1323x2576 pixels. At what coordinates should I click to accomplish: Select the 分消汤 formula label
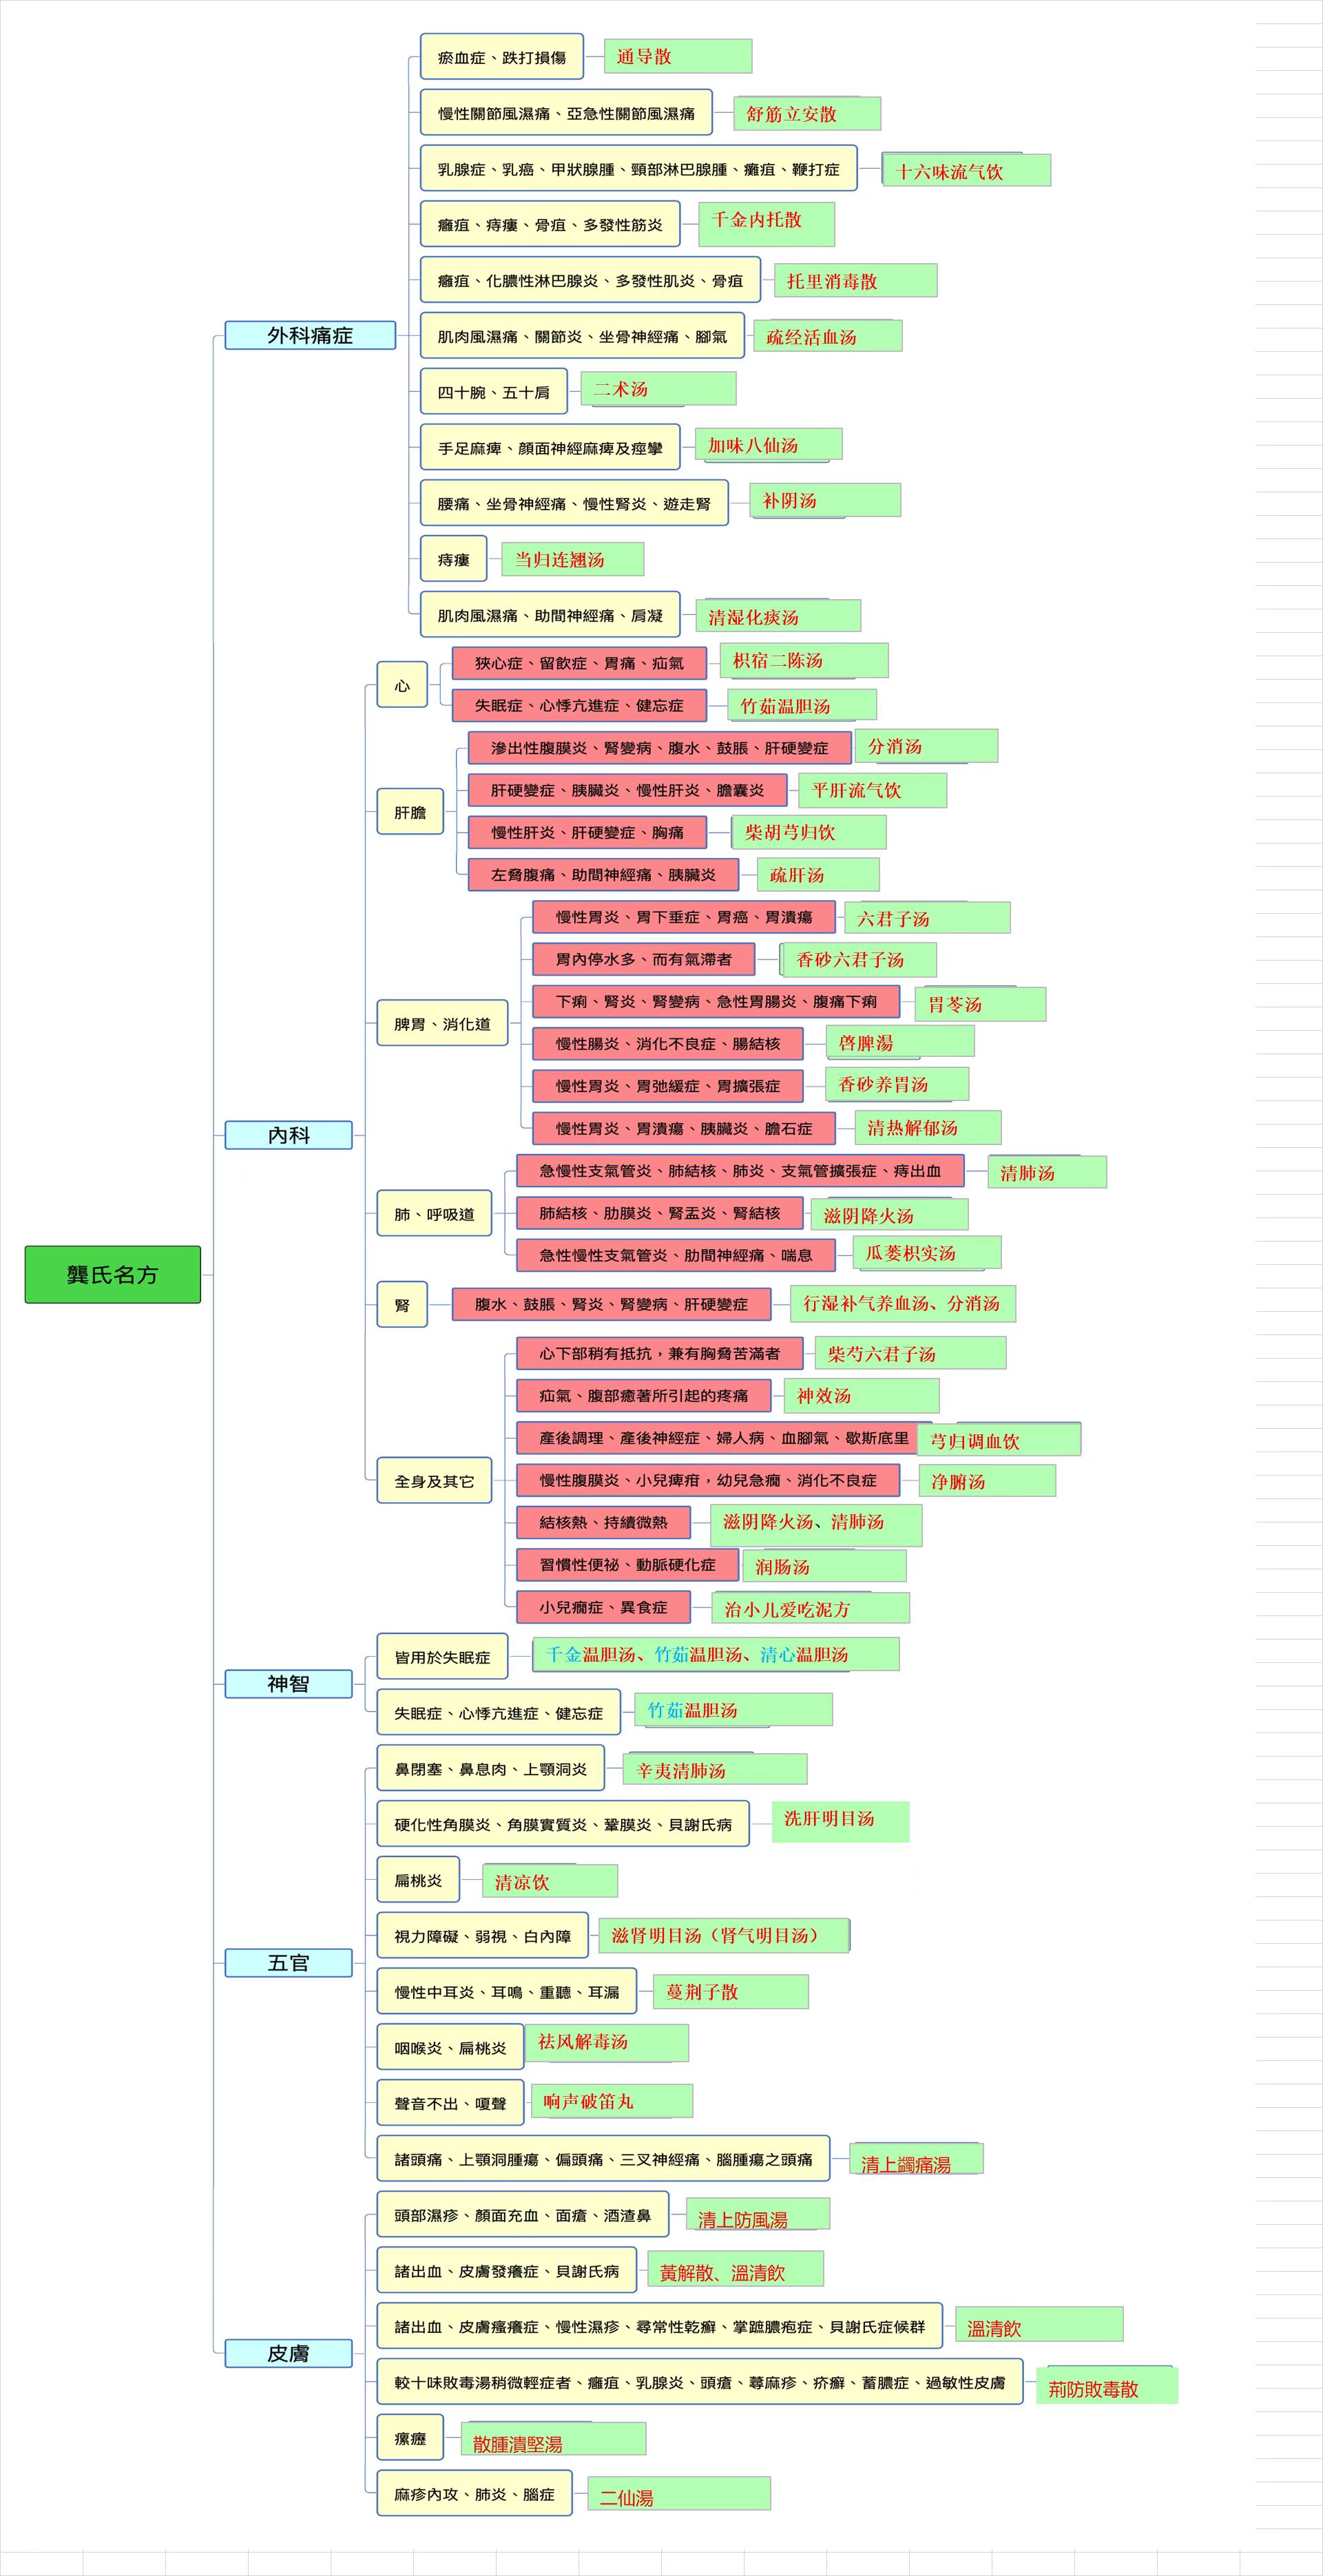[x=926, y=746]
